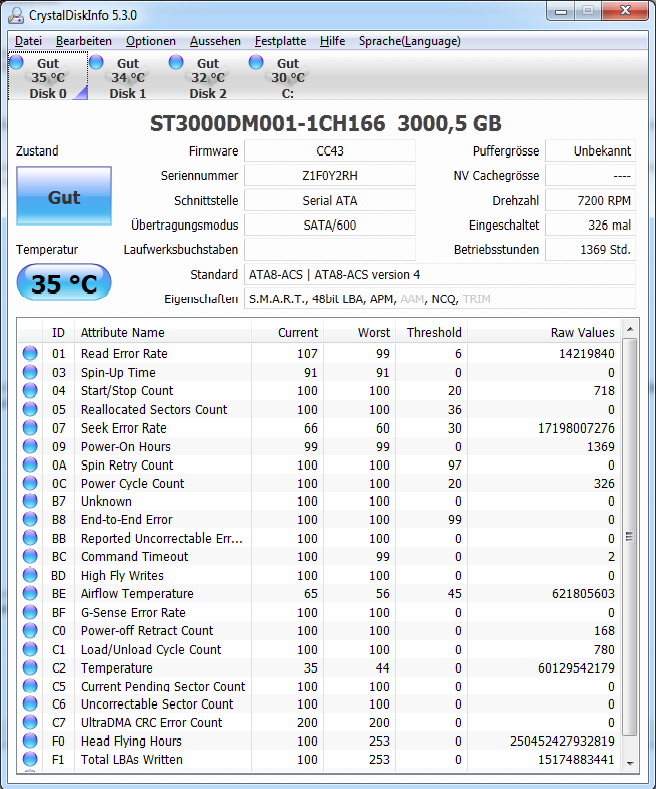Click the attribute list scrollbar thumb
The image size is (656, 789).
(629, 537)
